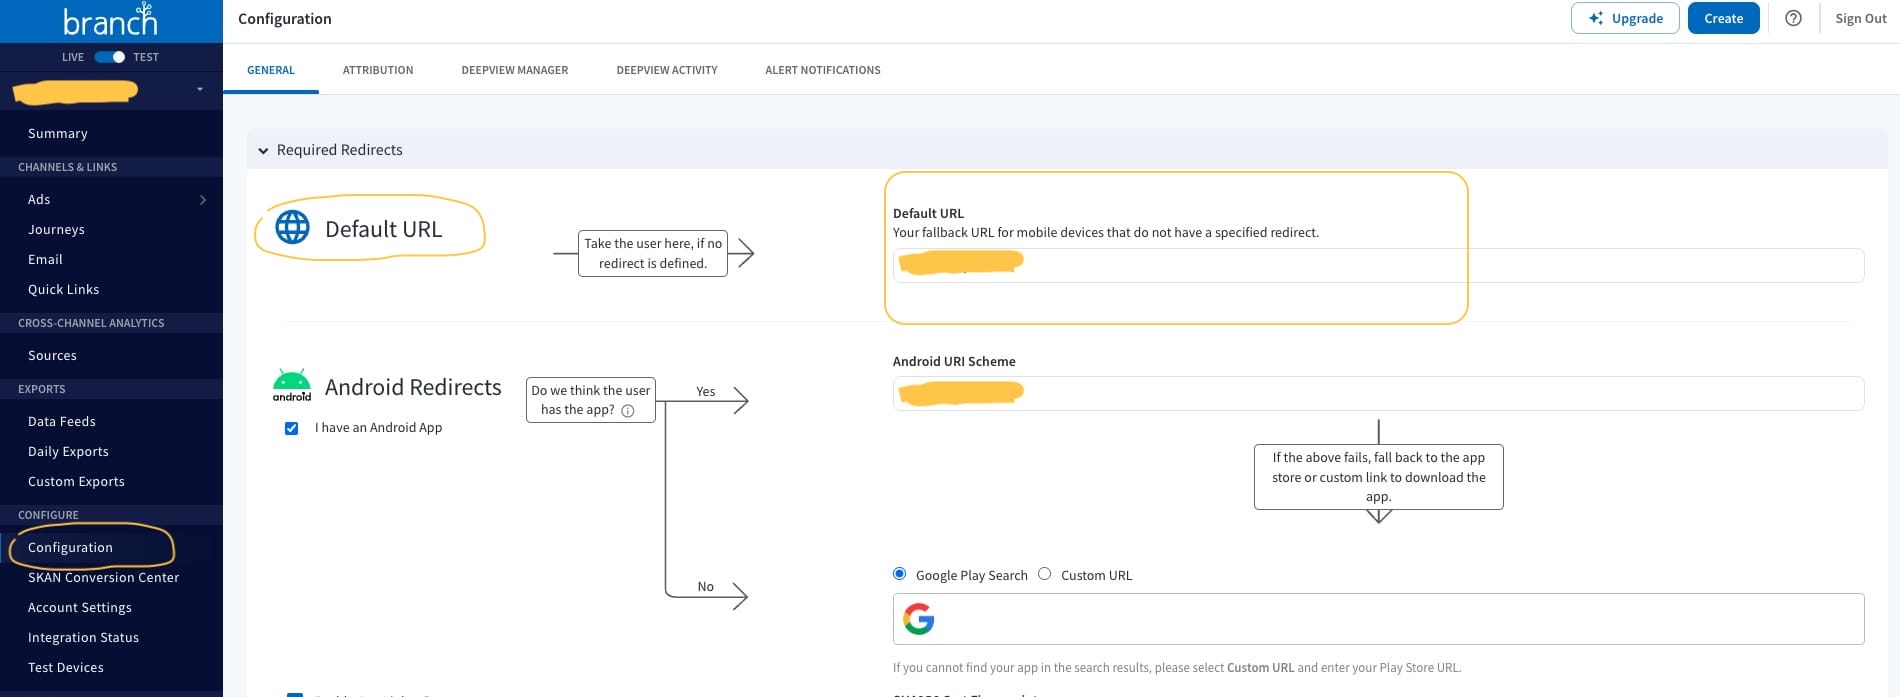The width and height of the screenshot is (1900, 697).
Task: Expand the Ads submenu arrow
Action: pyautogui.click(x=203, y=200)
